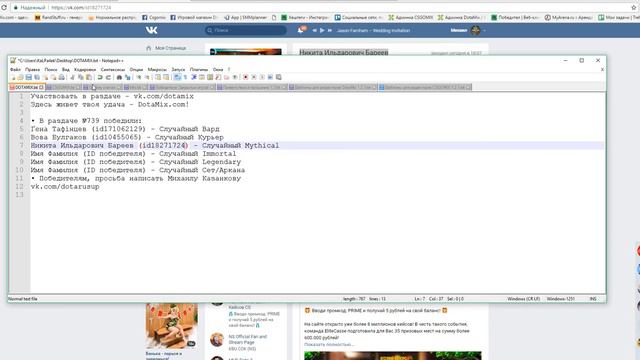The image size is (640, 360).
Task: Click the Copy icon in Notepad++ toolbar
Action: pos(80,77)
